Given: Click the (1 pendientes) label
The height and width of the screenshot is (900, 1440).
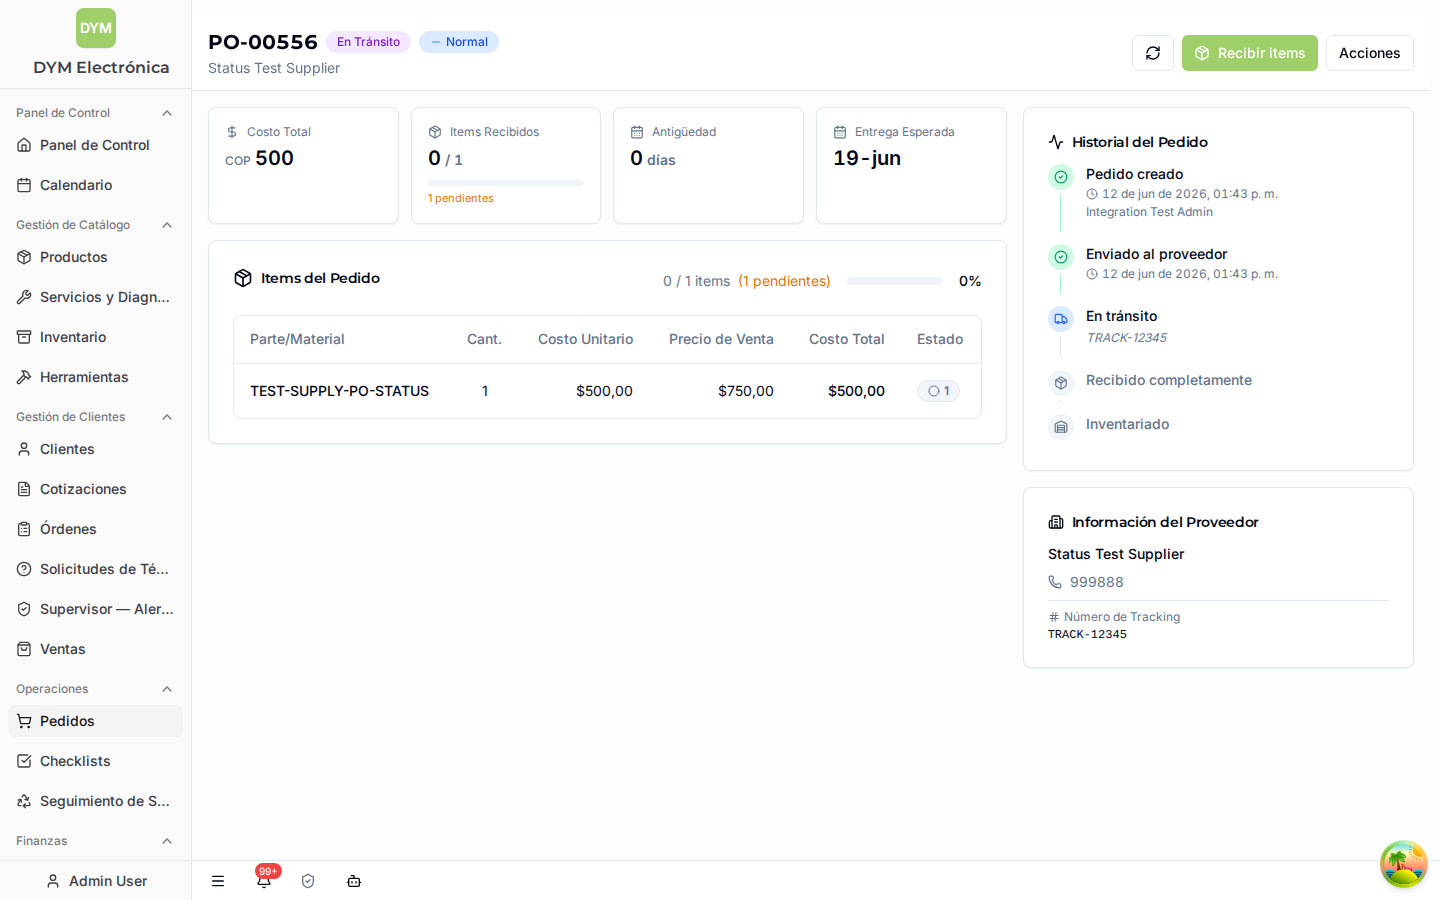Looking at the screenshot, I should pyautogui.click(x=784, y=281).
